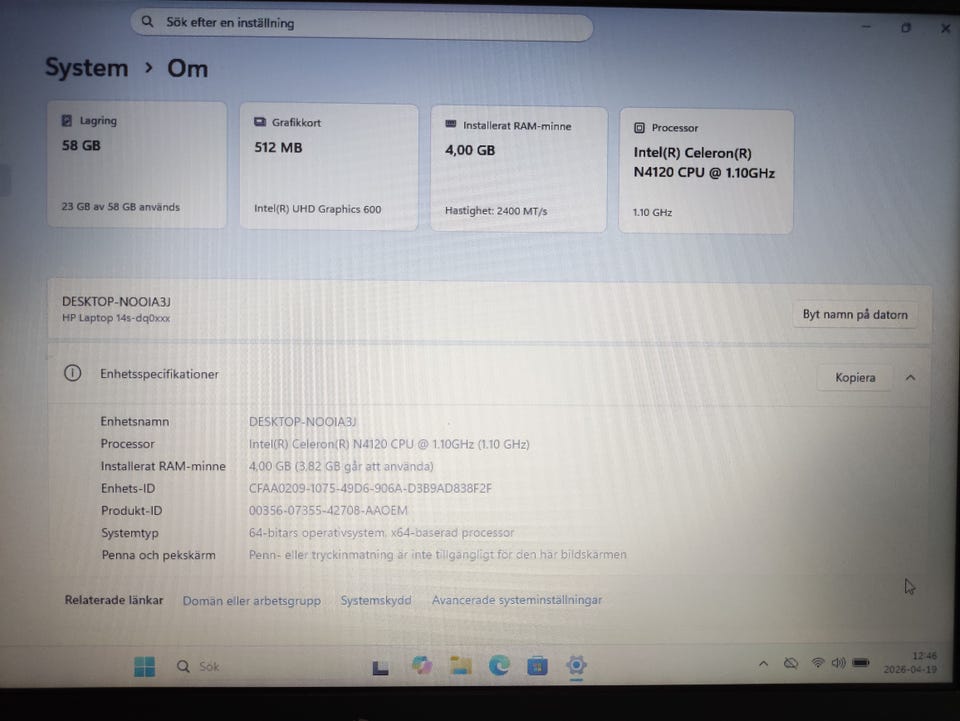960x721 pixels.
Task: Click the RAM-minne memory chip icon
Action: point(451,124)
